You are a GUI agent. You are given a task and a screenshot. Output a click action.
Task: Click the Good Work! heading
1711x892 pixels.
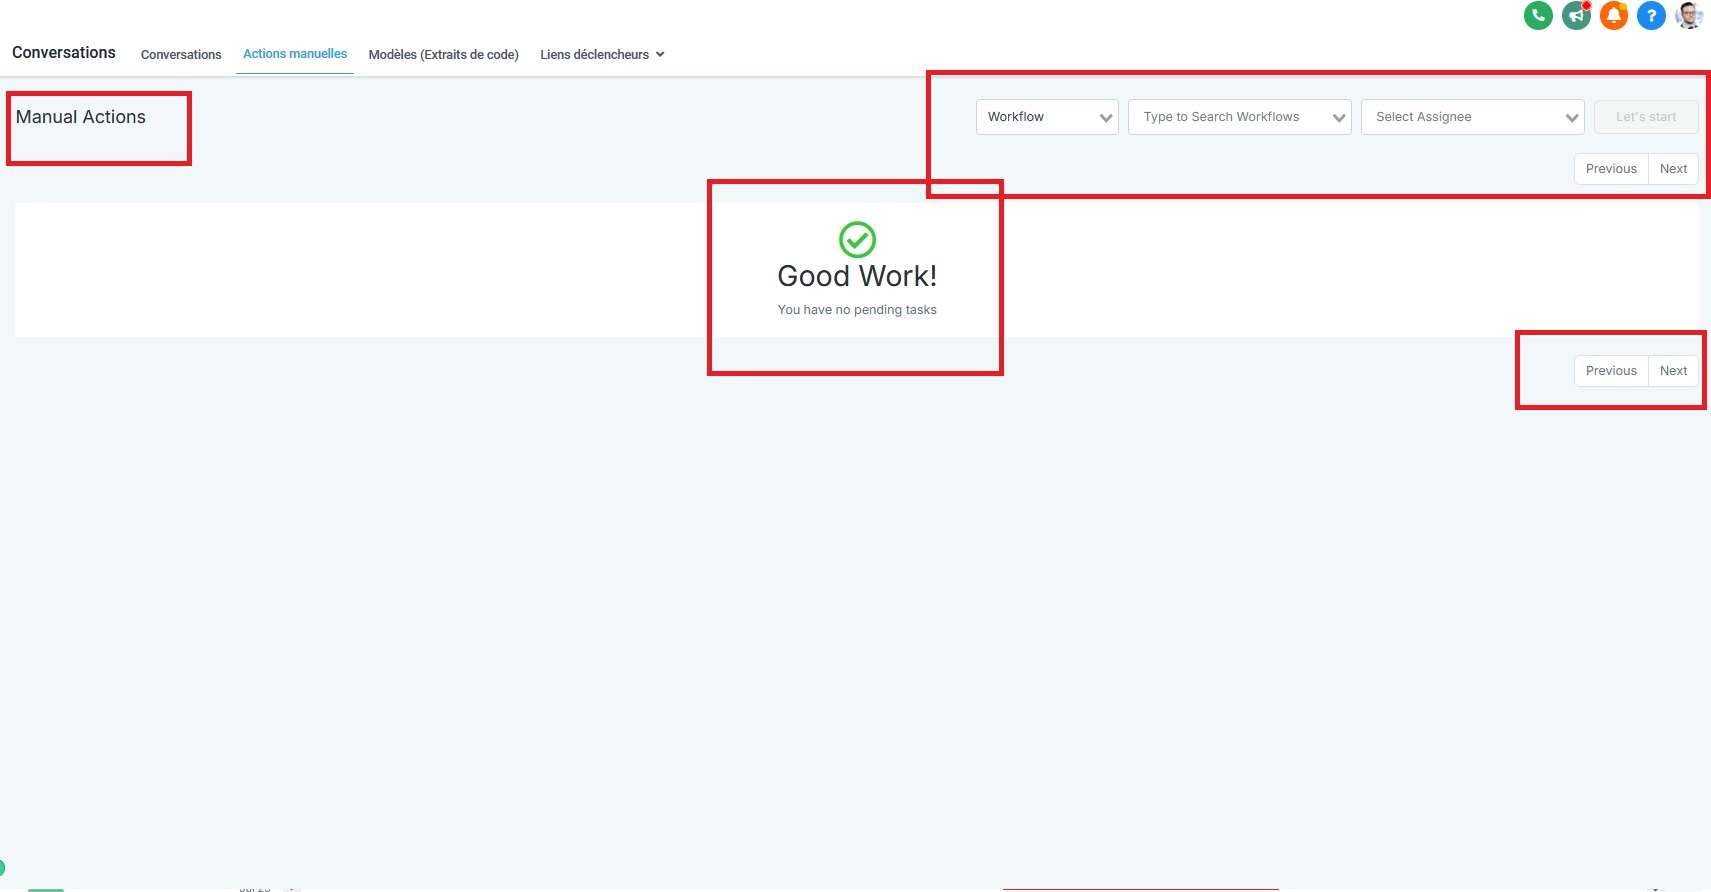pyautogui.click(x=857, y=276)
